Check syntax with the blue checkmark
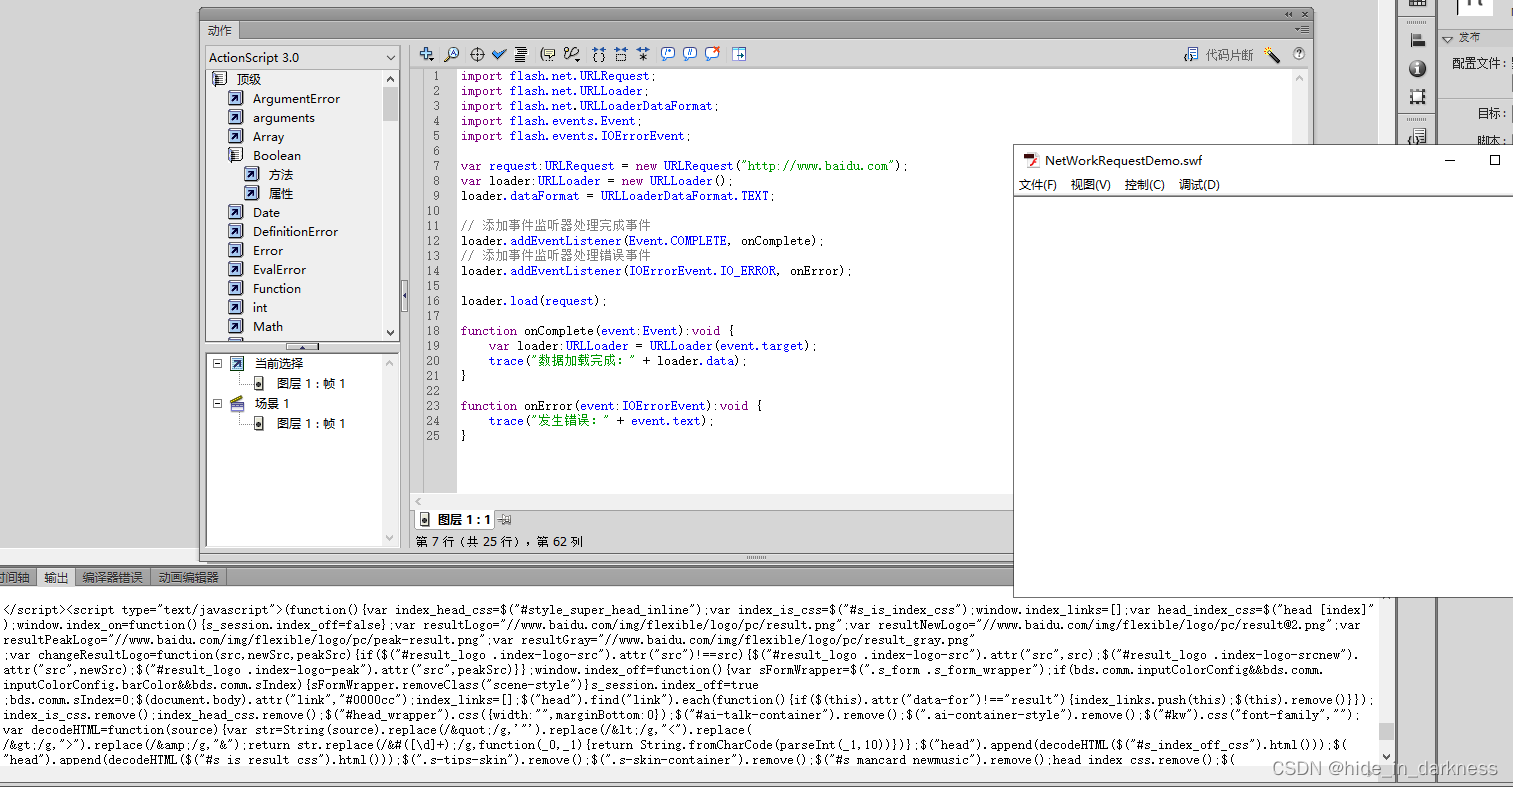The height and width of the screenshot is (787, 1513). pos(499,54)
